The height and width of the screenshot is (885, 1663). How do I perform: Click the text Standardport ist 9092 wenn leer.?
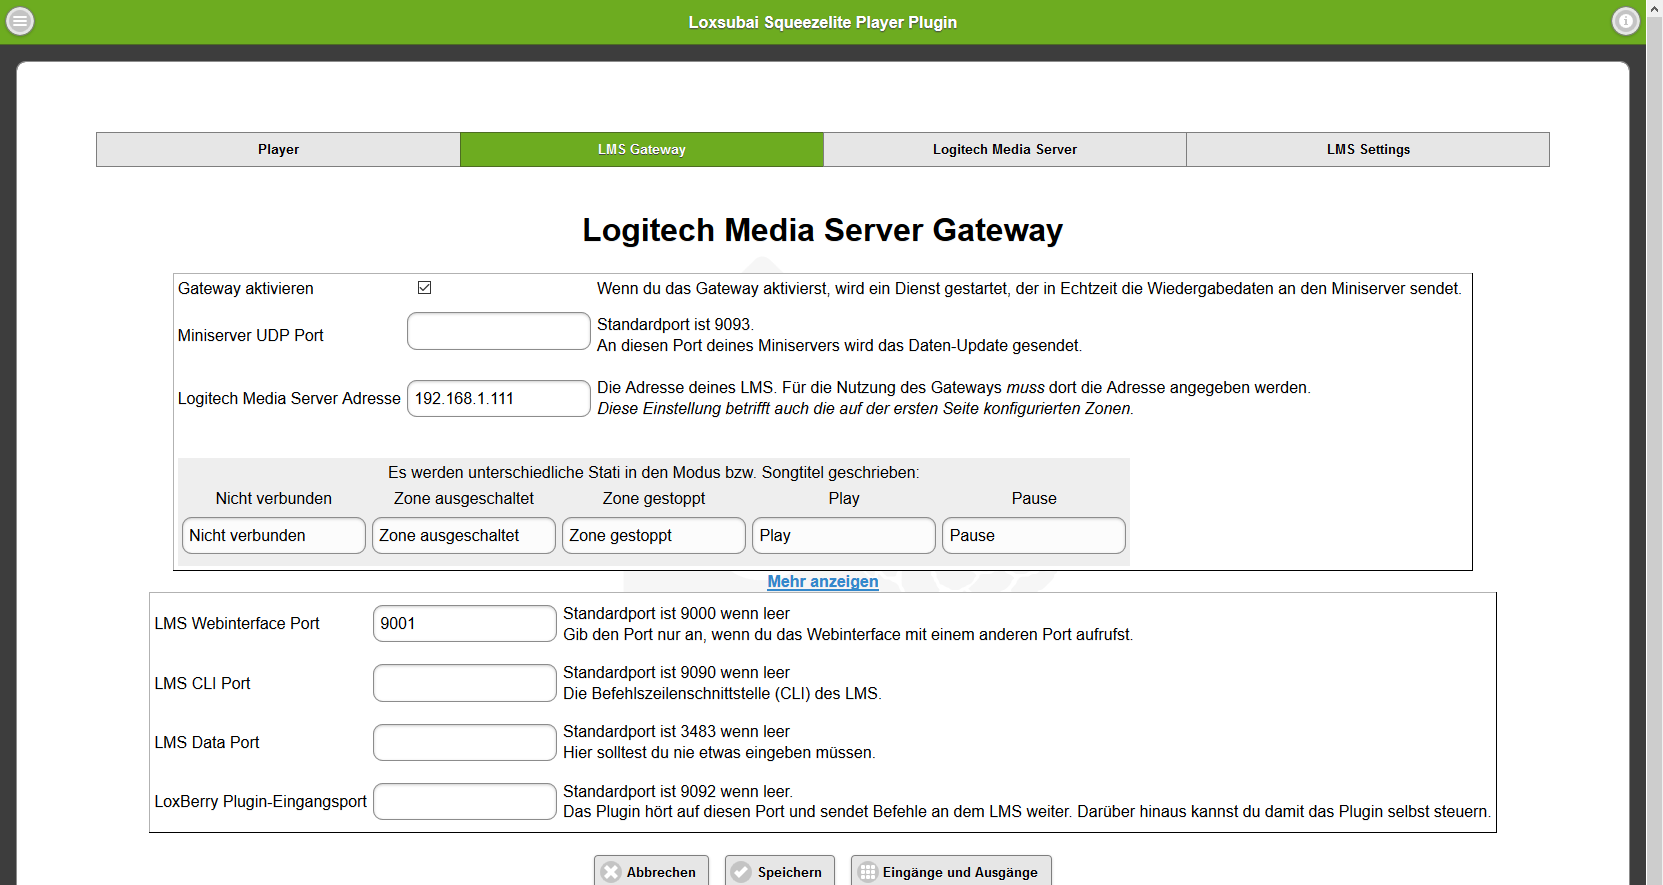point(678,791)
